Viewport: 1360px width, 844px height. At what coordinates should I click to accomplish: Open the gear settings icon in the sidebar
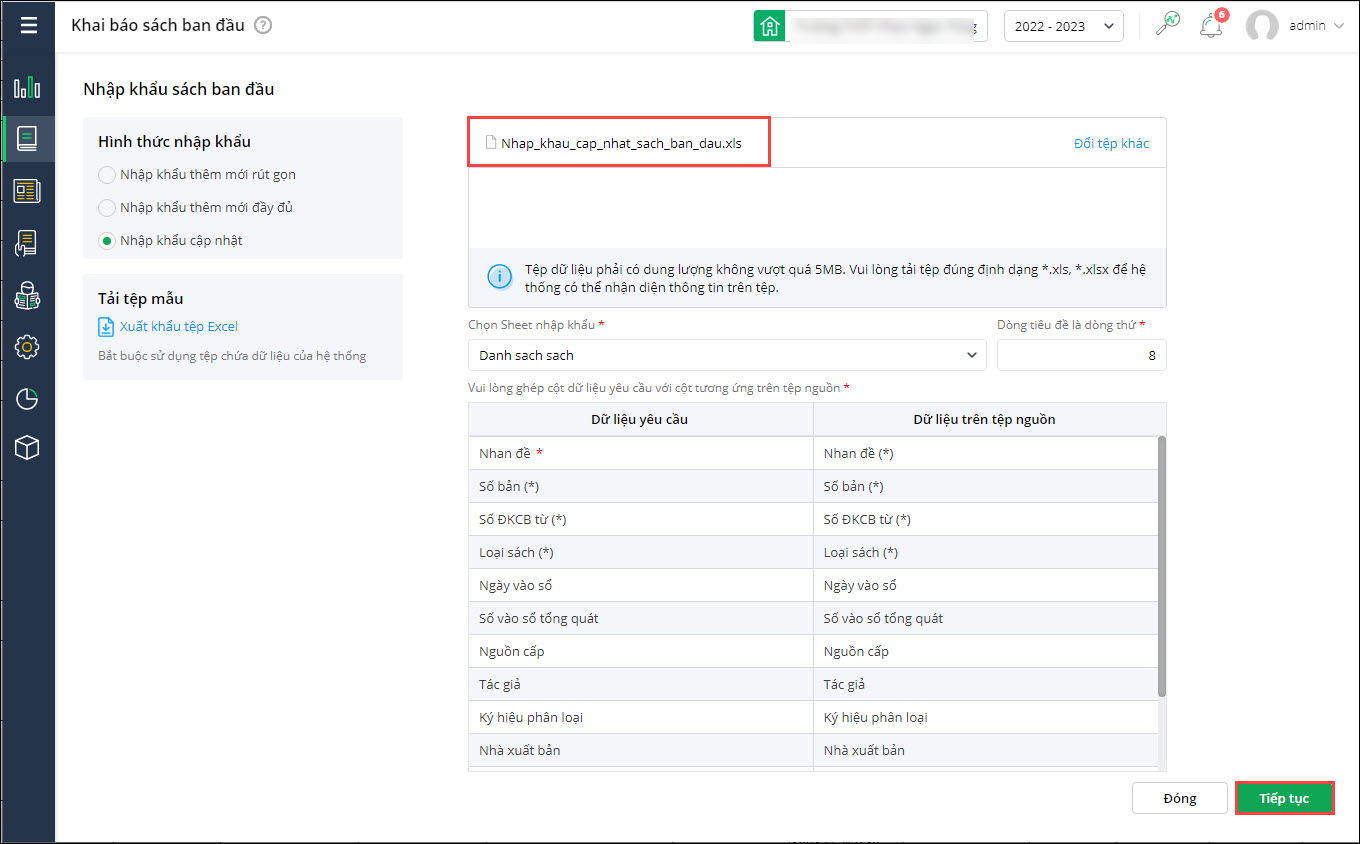27,347
